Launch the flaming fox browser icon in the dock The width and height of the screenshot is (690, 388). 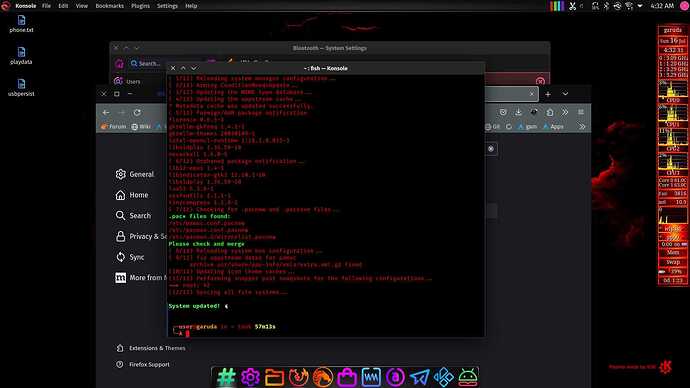pyautogui.click(x=298, y=377)
